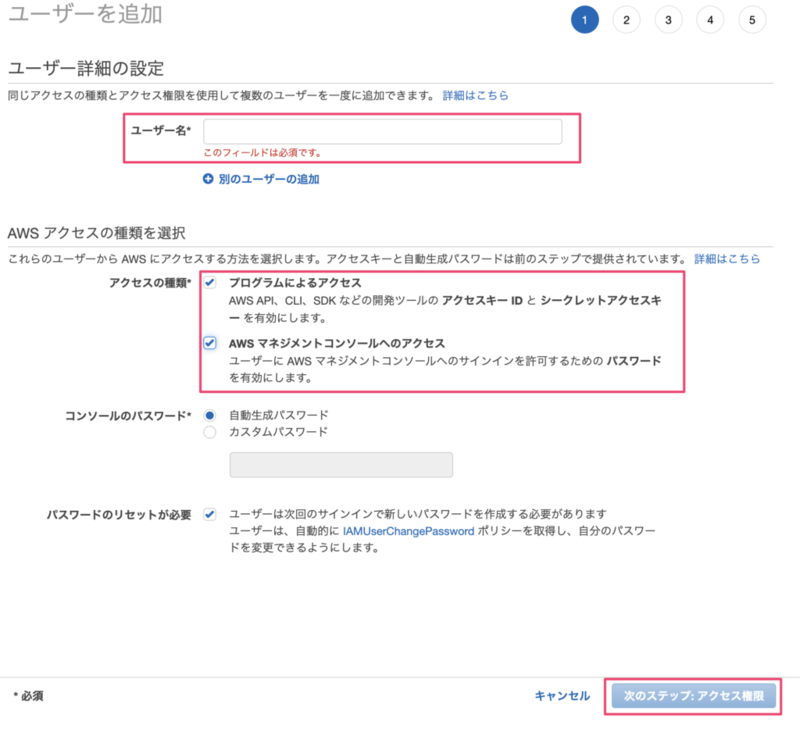
Task: Select the カスタムパスワード radio button
Action: pyautogui.click(x=210, y=432)
